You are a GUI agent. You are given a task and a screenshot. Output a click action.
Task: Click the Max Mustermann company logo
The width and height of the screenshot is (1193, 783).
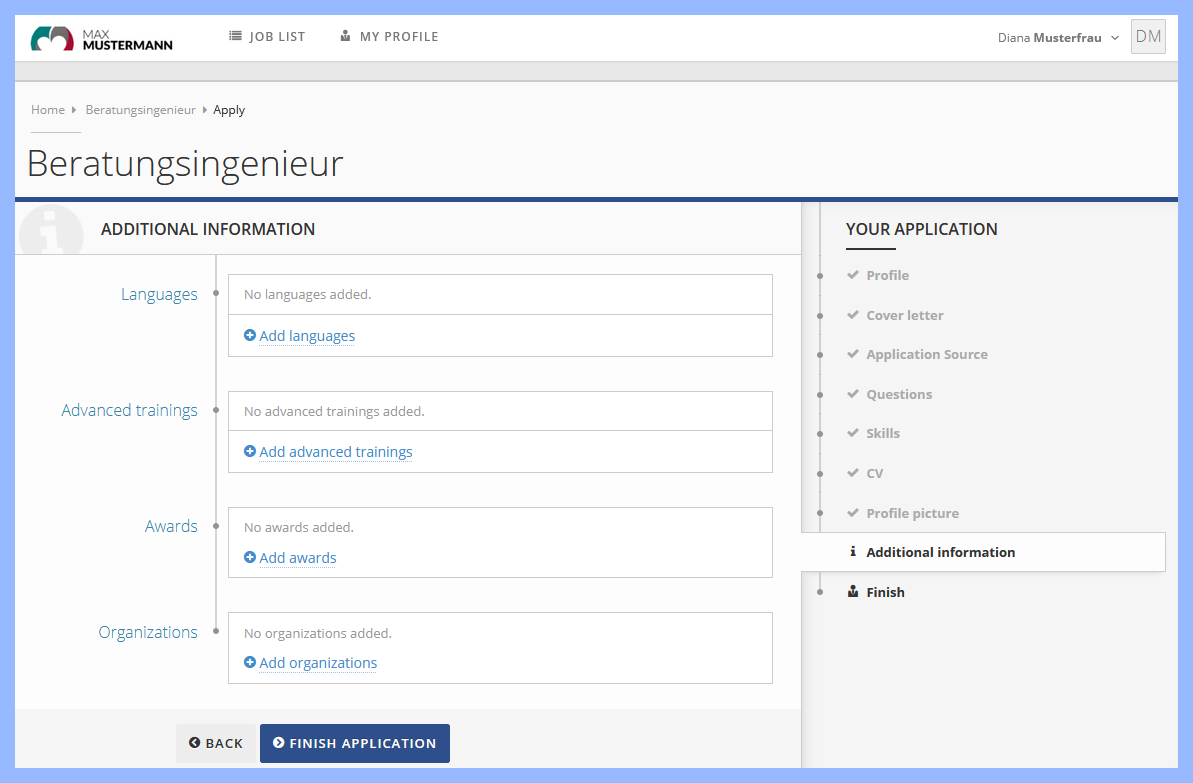pyautogui.click(x=100, y=37)
